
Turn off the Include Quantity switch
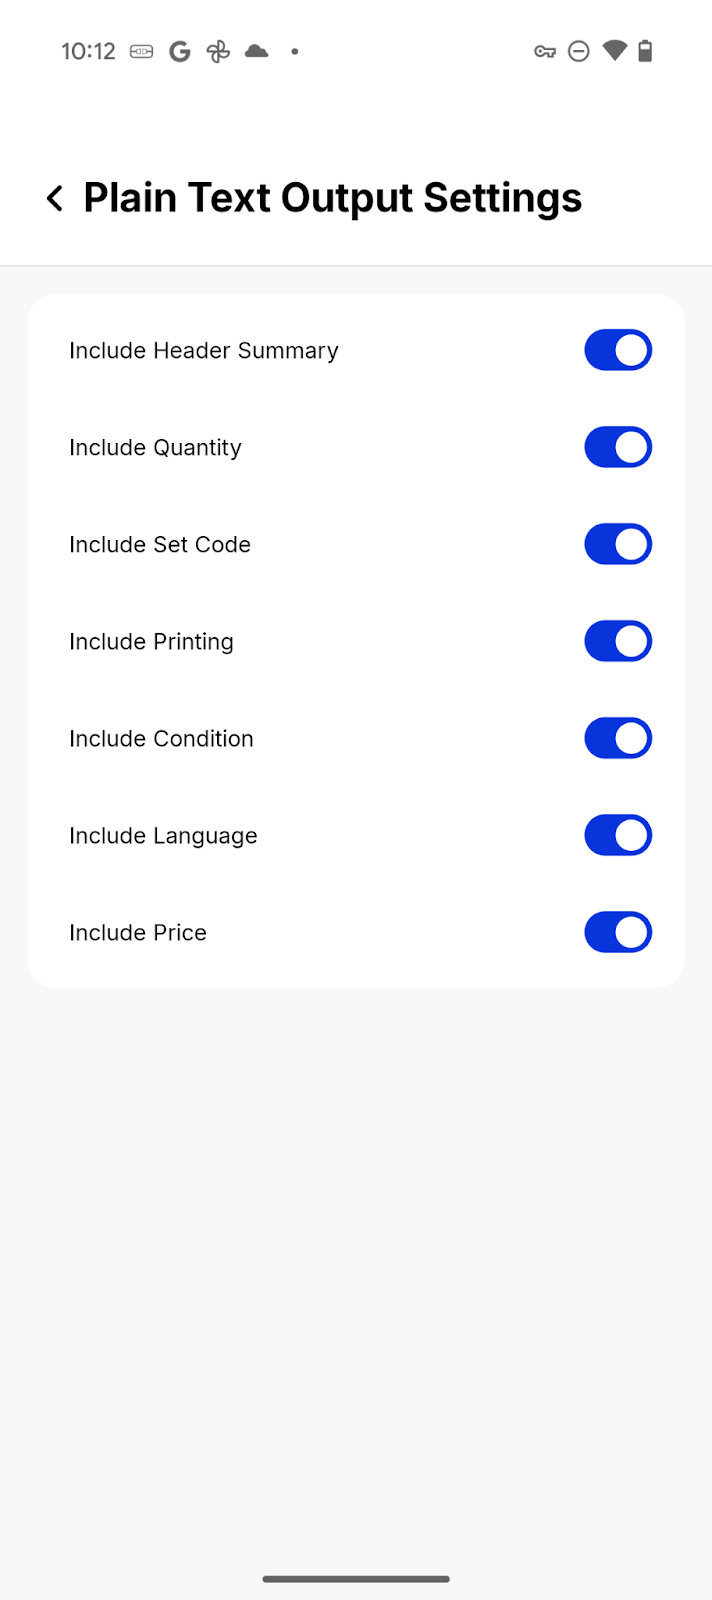coord(618,448)
